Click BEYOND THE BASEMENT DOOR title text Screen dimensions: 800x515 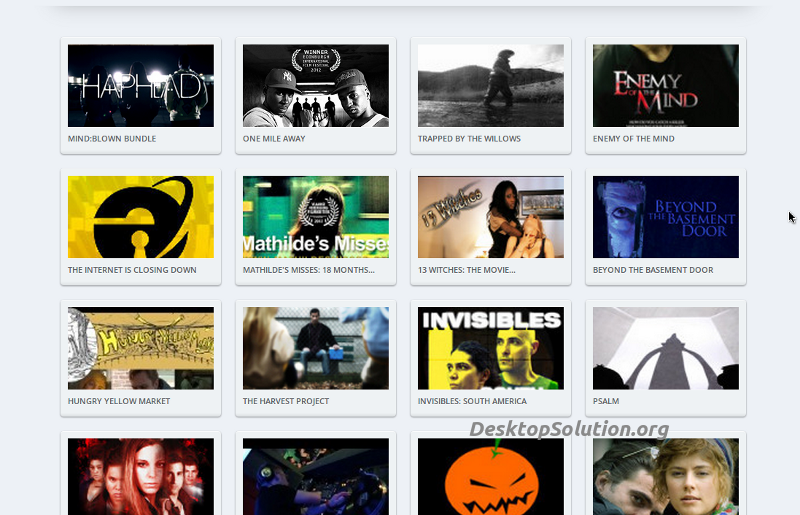(x=653, y=269)
